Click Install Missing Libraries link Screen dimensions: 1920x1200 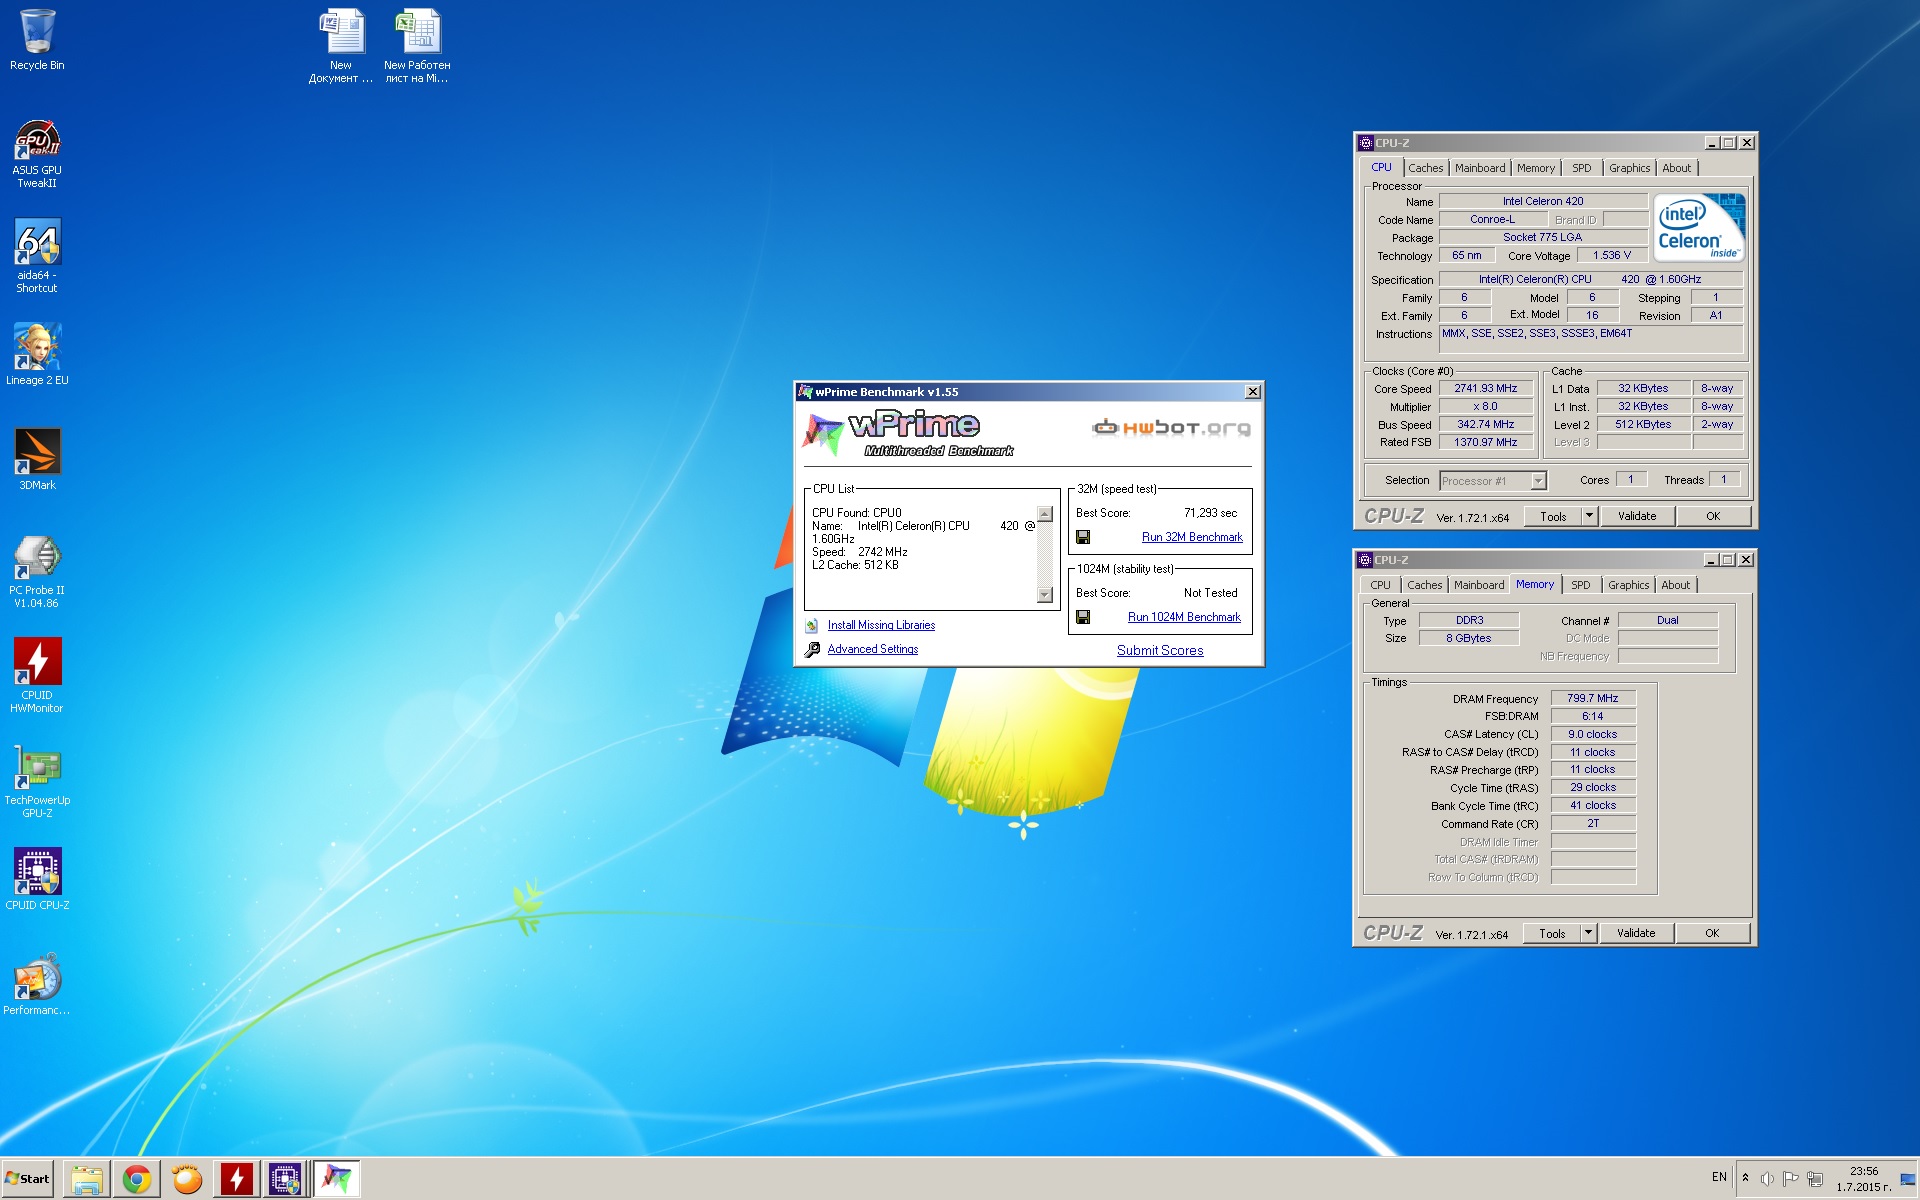(x=881, y=625)
